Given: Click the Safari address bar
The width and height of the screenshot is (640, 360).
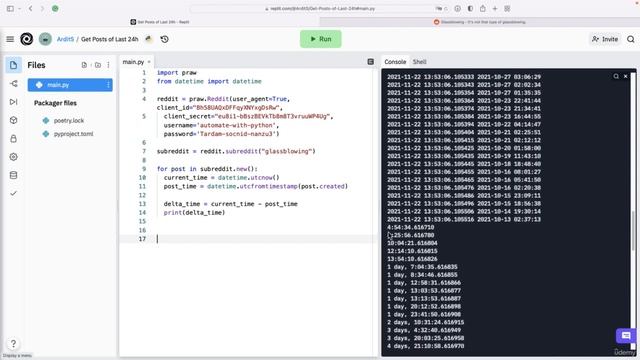Looking at the screenshot, I should 320,9.
